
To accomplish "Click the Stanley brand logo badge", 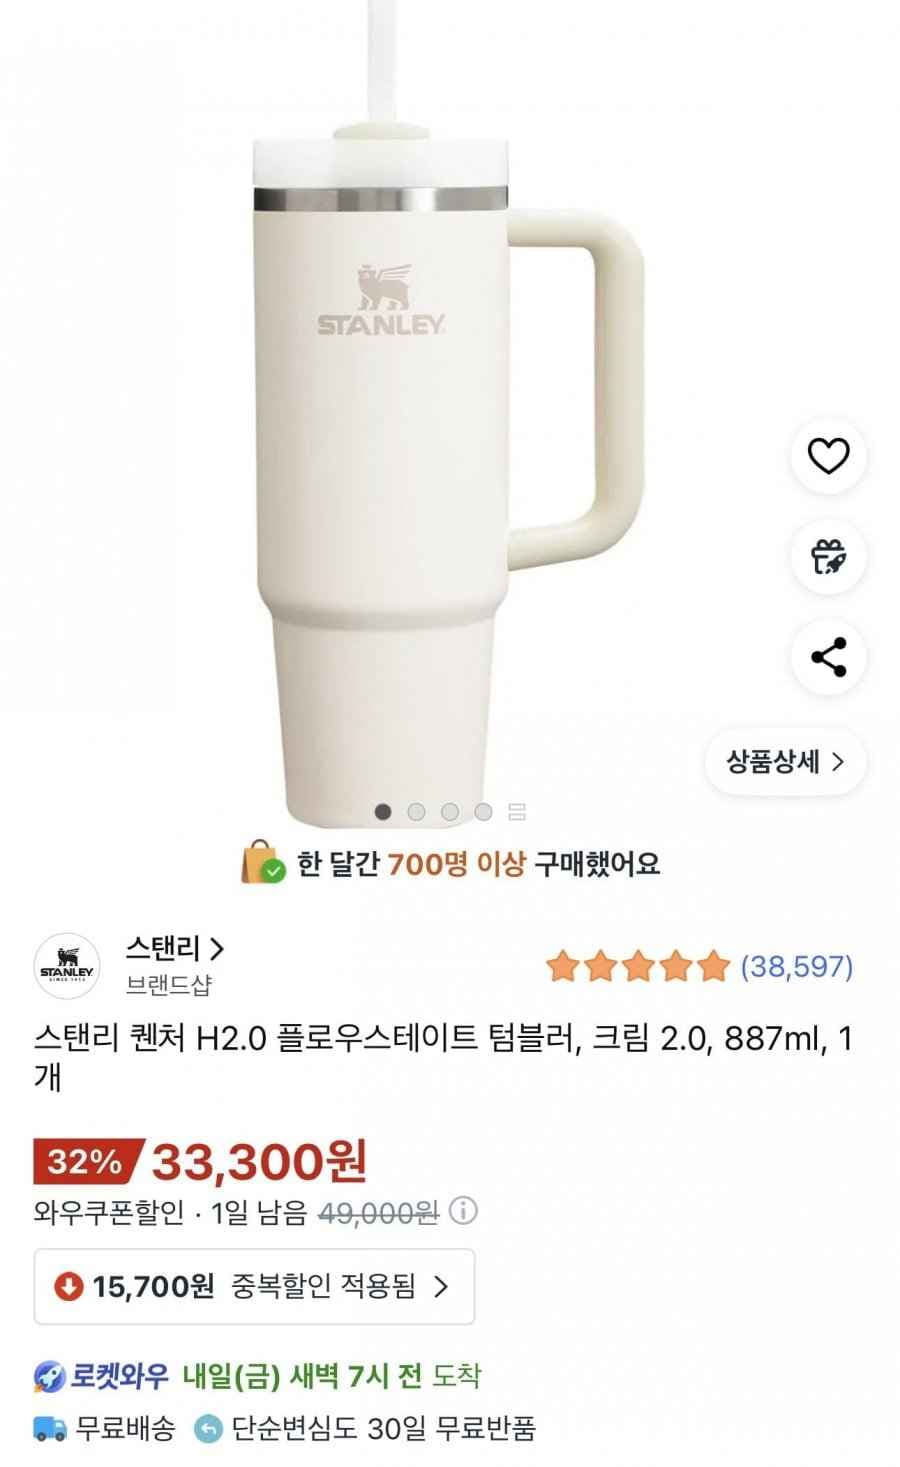I will 70,963.
